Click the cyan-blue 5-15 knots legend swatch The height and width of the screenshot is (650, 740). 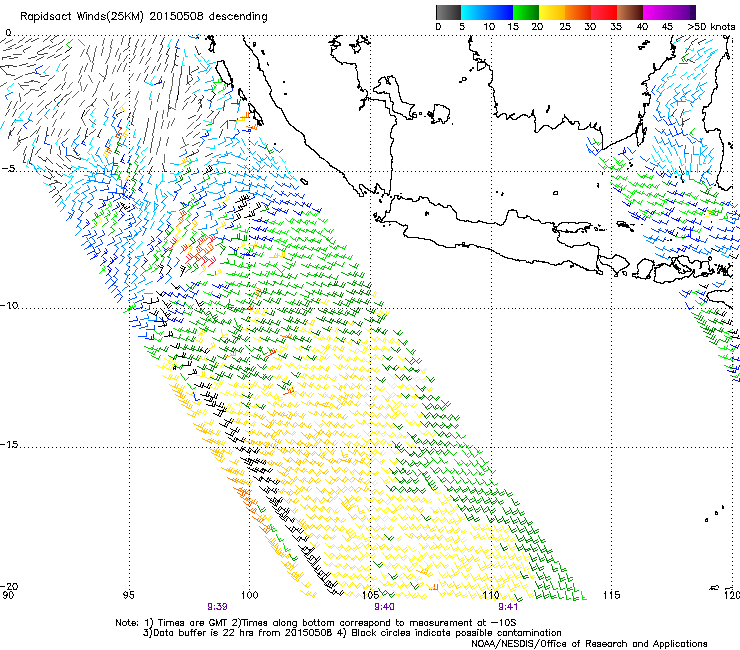pyautogui.click(x=487, y=12)
